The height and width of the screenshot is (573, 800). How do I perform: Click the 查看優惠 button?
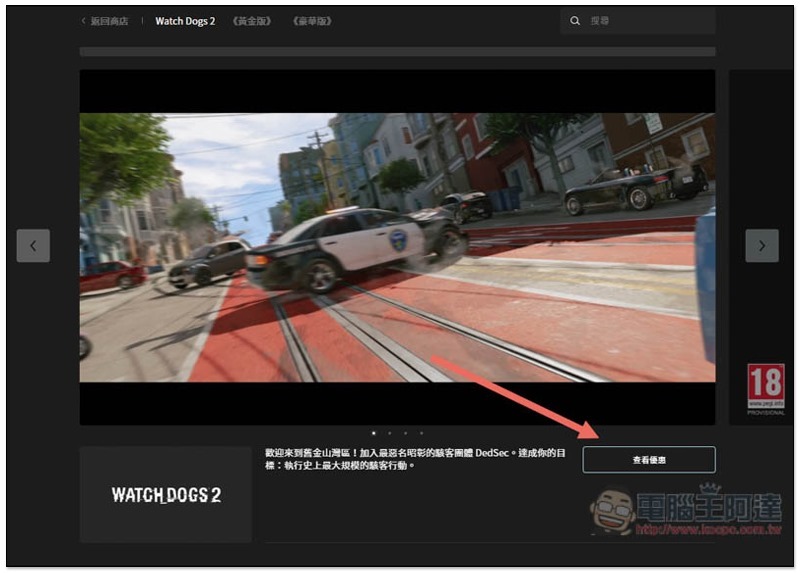(x=649, y=460)
